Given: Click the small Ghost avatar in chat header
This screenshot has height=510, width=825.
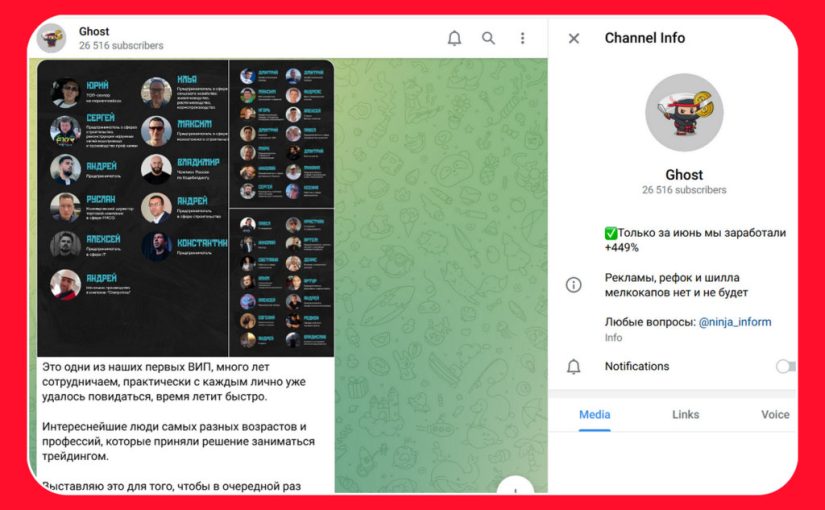Looking at the screenshot, I should coord(52,38).
